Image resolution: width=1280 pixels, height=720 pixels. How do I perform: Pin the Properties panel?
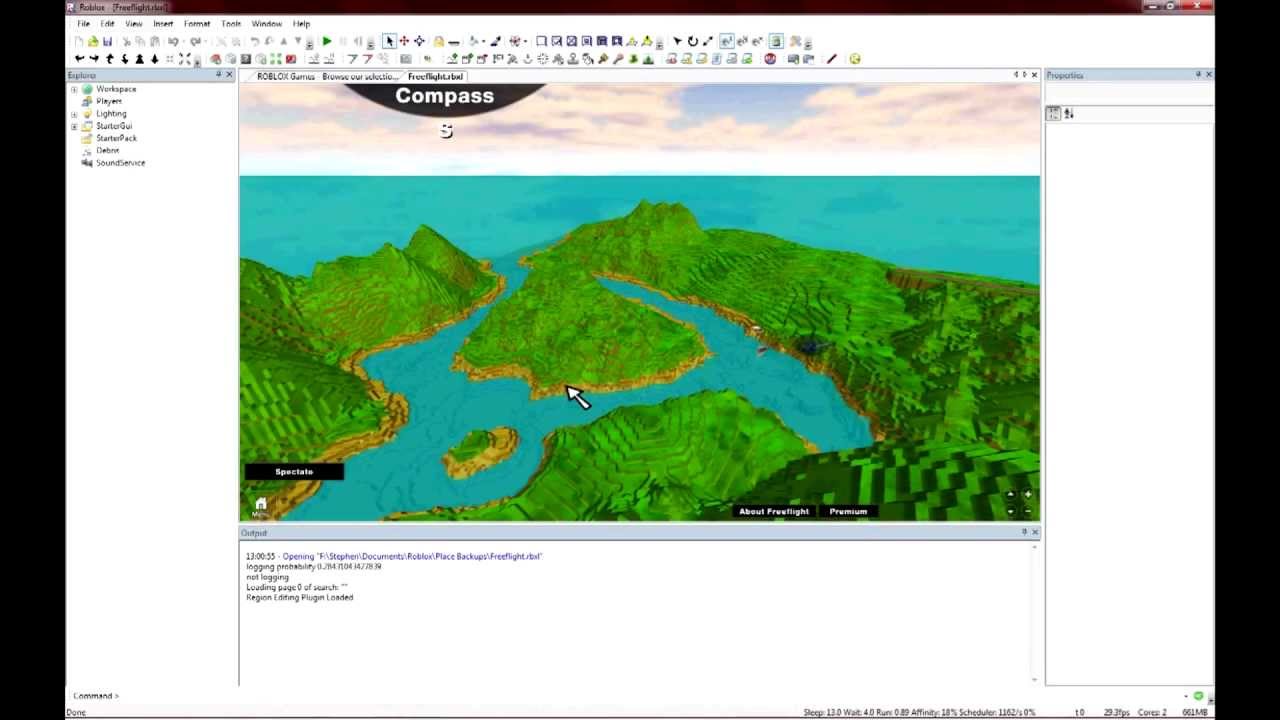(1198, 75)
